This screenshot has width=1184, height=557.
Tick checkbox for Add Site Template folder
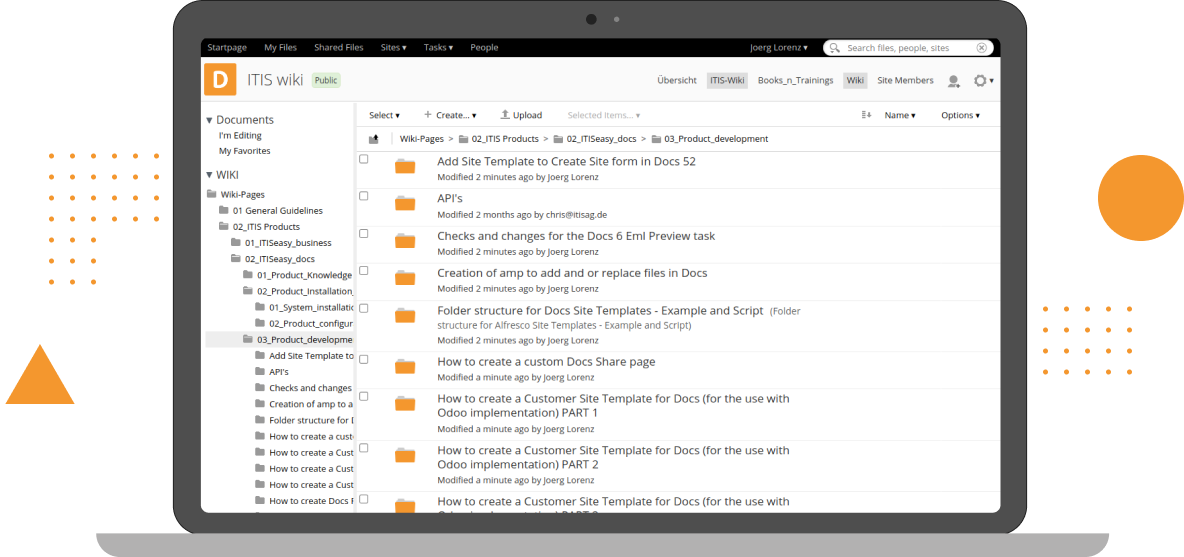point(364,159)
